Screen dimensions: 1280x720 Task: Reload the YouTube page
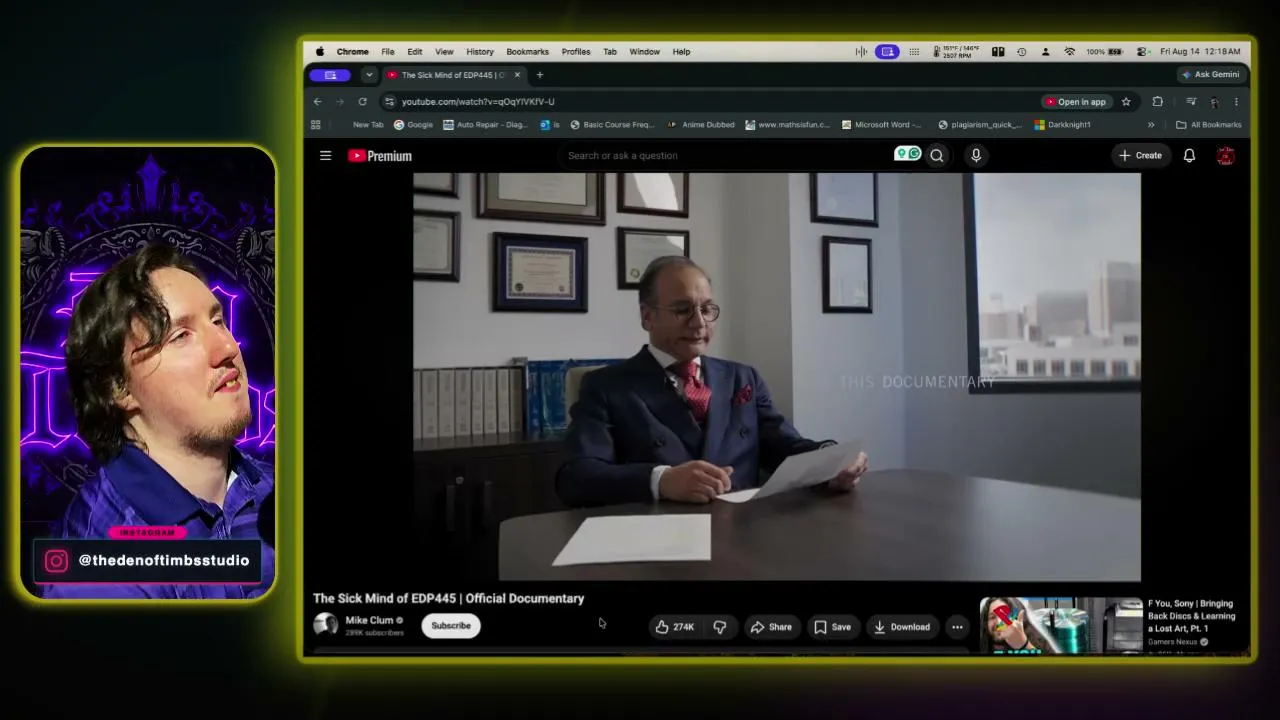click(x=362, y=101)
